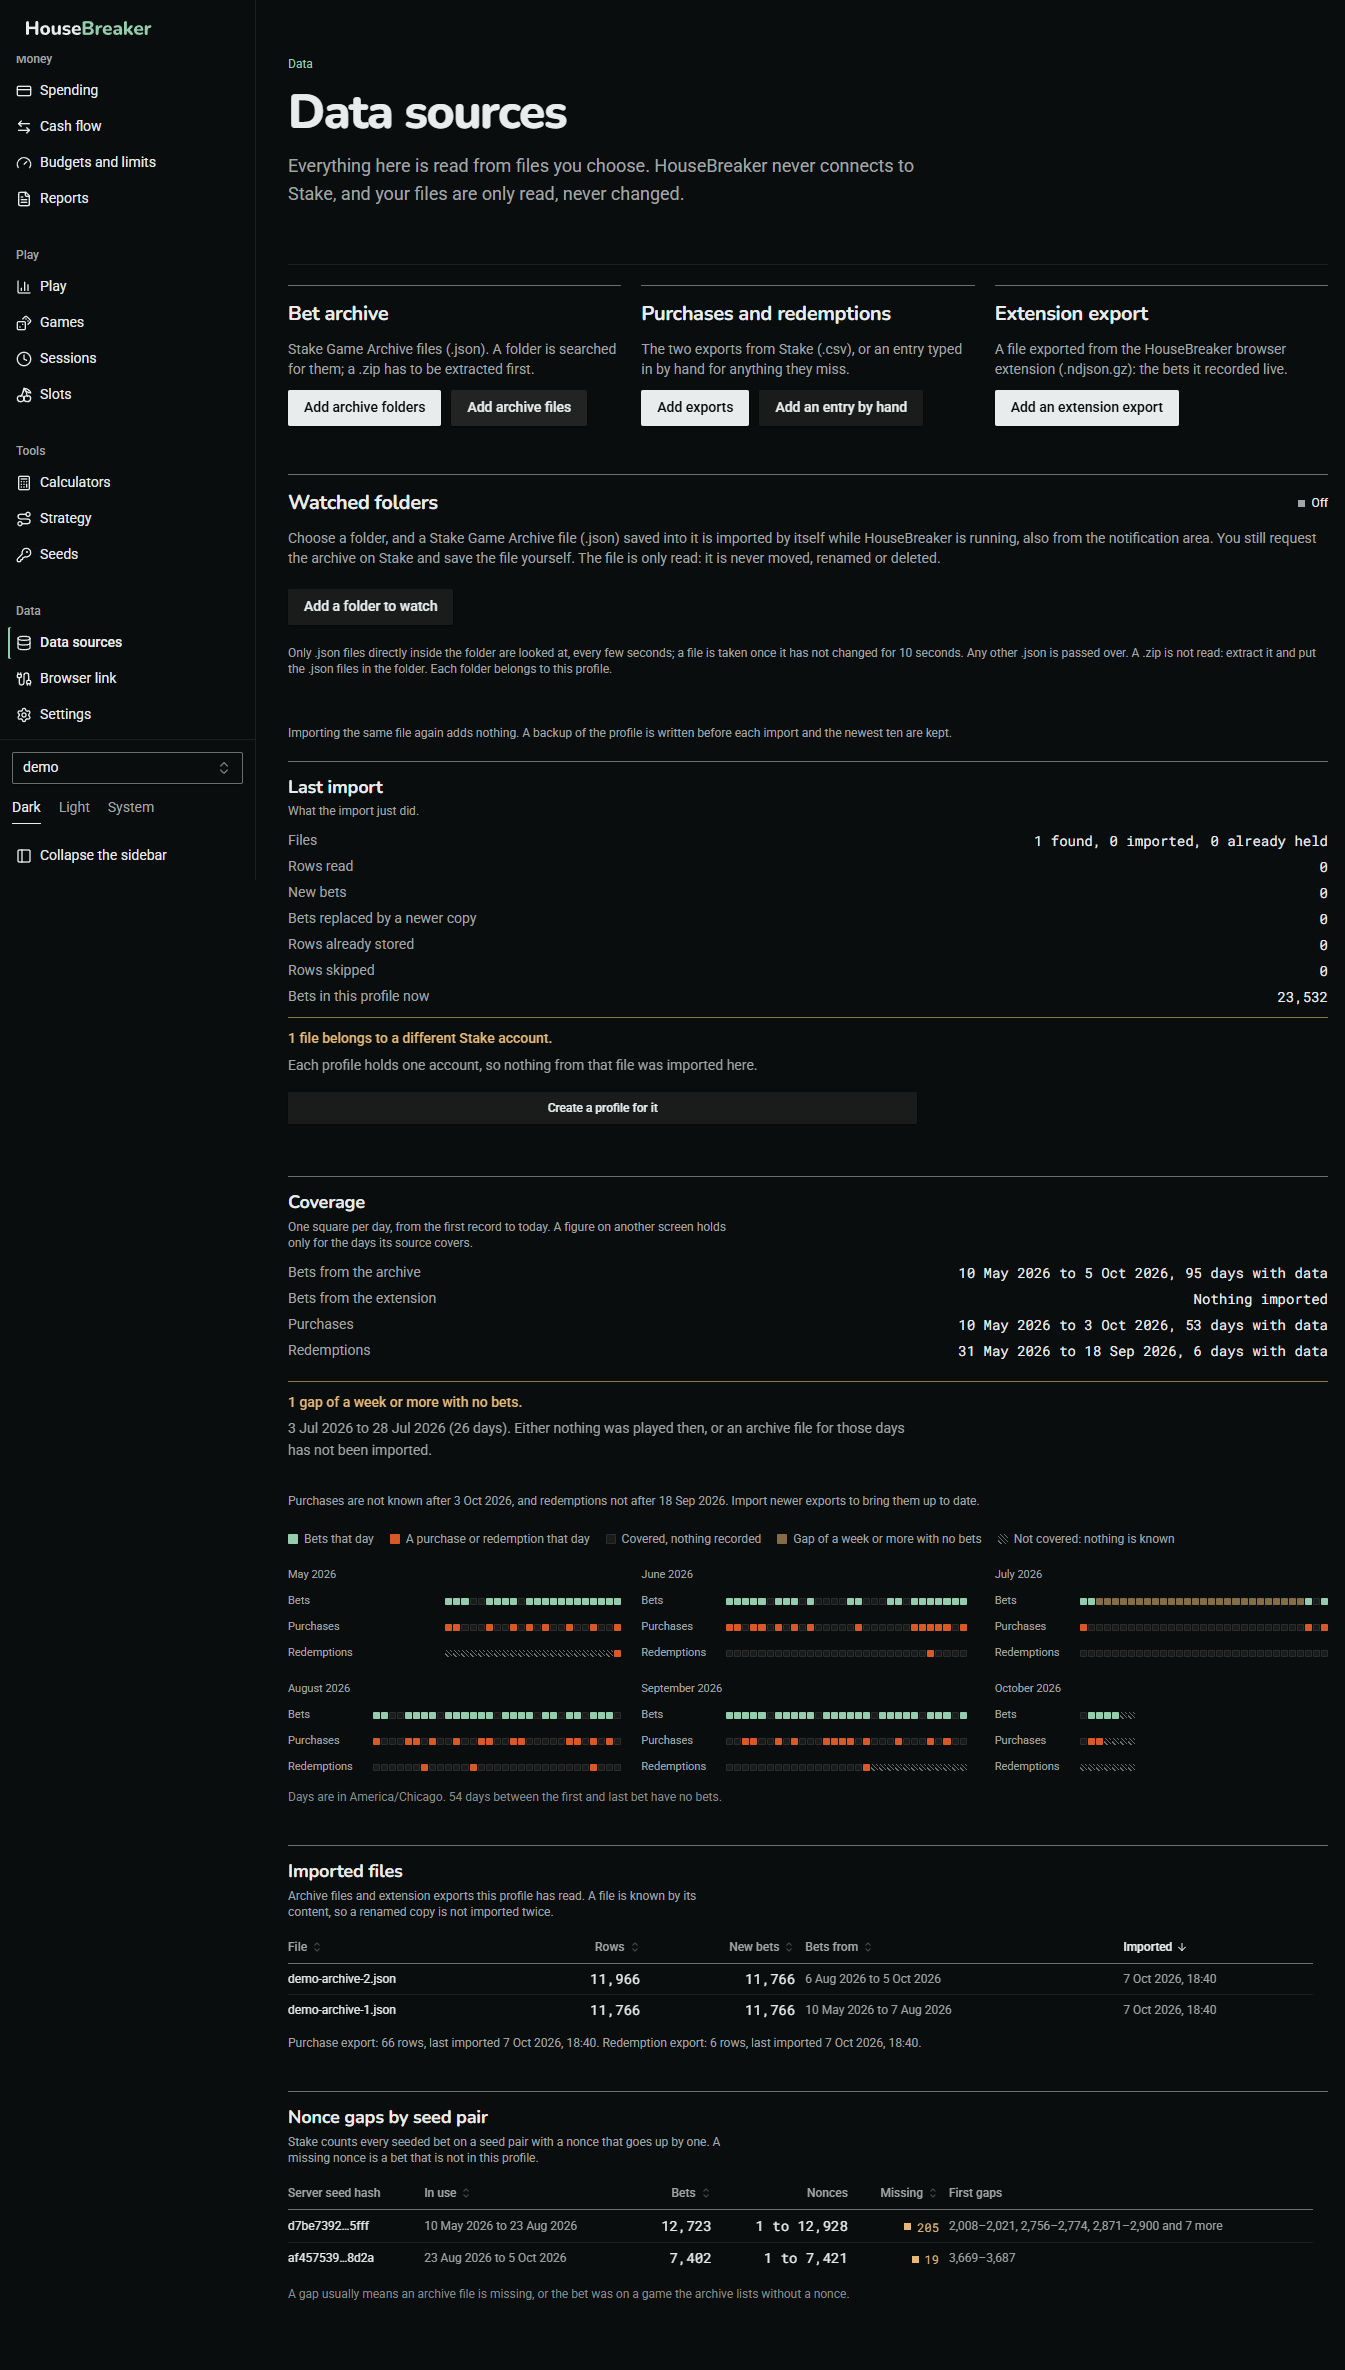The width and height of the screenshot is (1345, 2370).
Task: Click seed hash d7be7392...5fff
Action: tap(329, 2226)
